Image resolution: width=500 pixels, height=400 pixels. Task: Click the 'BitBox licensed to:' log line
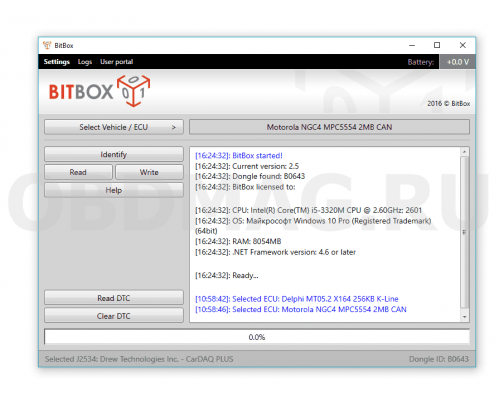(x=245, y=187)
